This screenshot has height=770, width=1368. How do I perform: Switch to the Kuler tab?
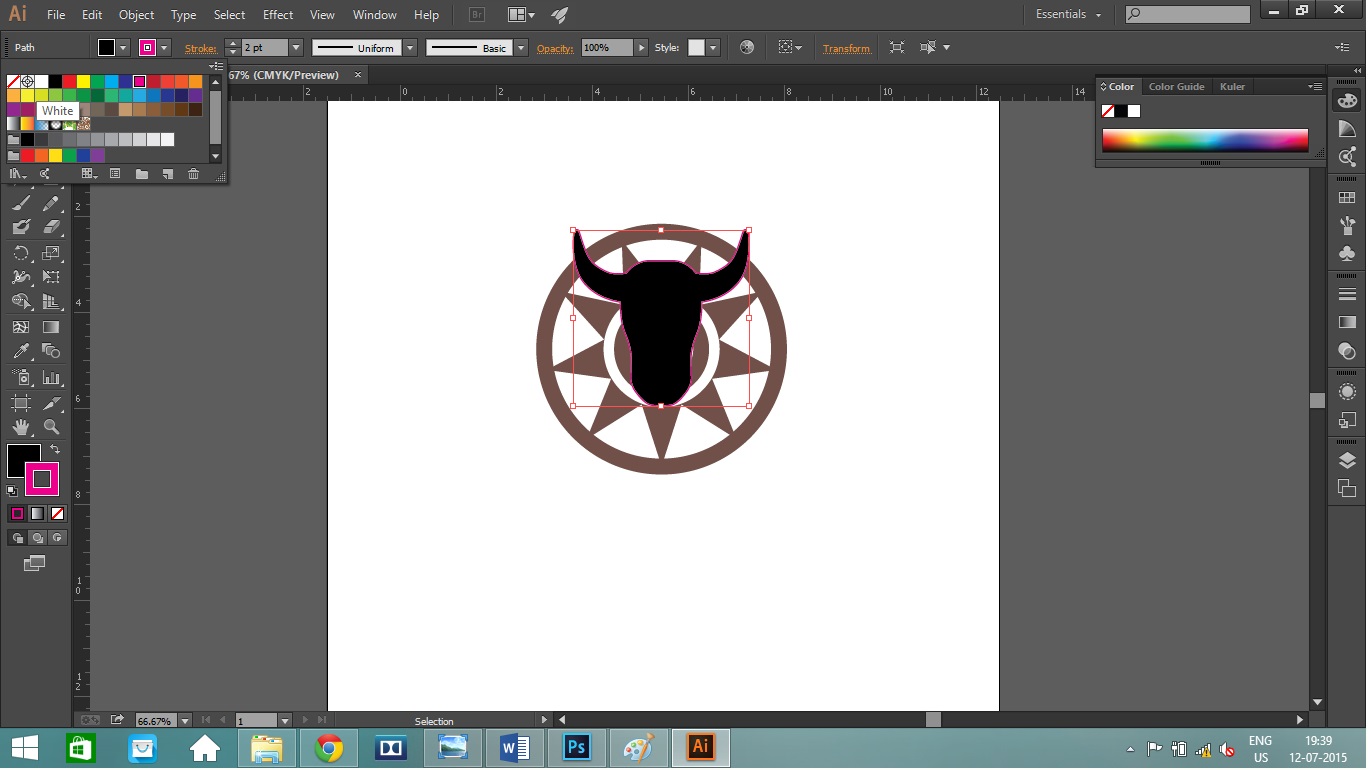[1233, 87]
